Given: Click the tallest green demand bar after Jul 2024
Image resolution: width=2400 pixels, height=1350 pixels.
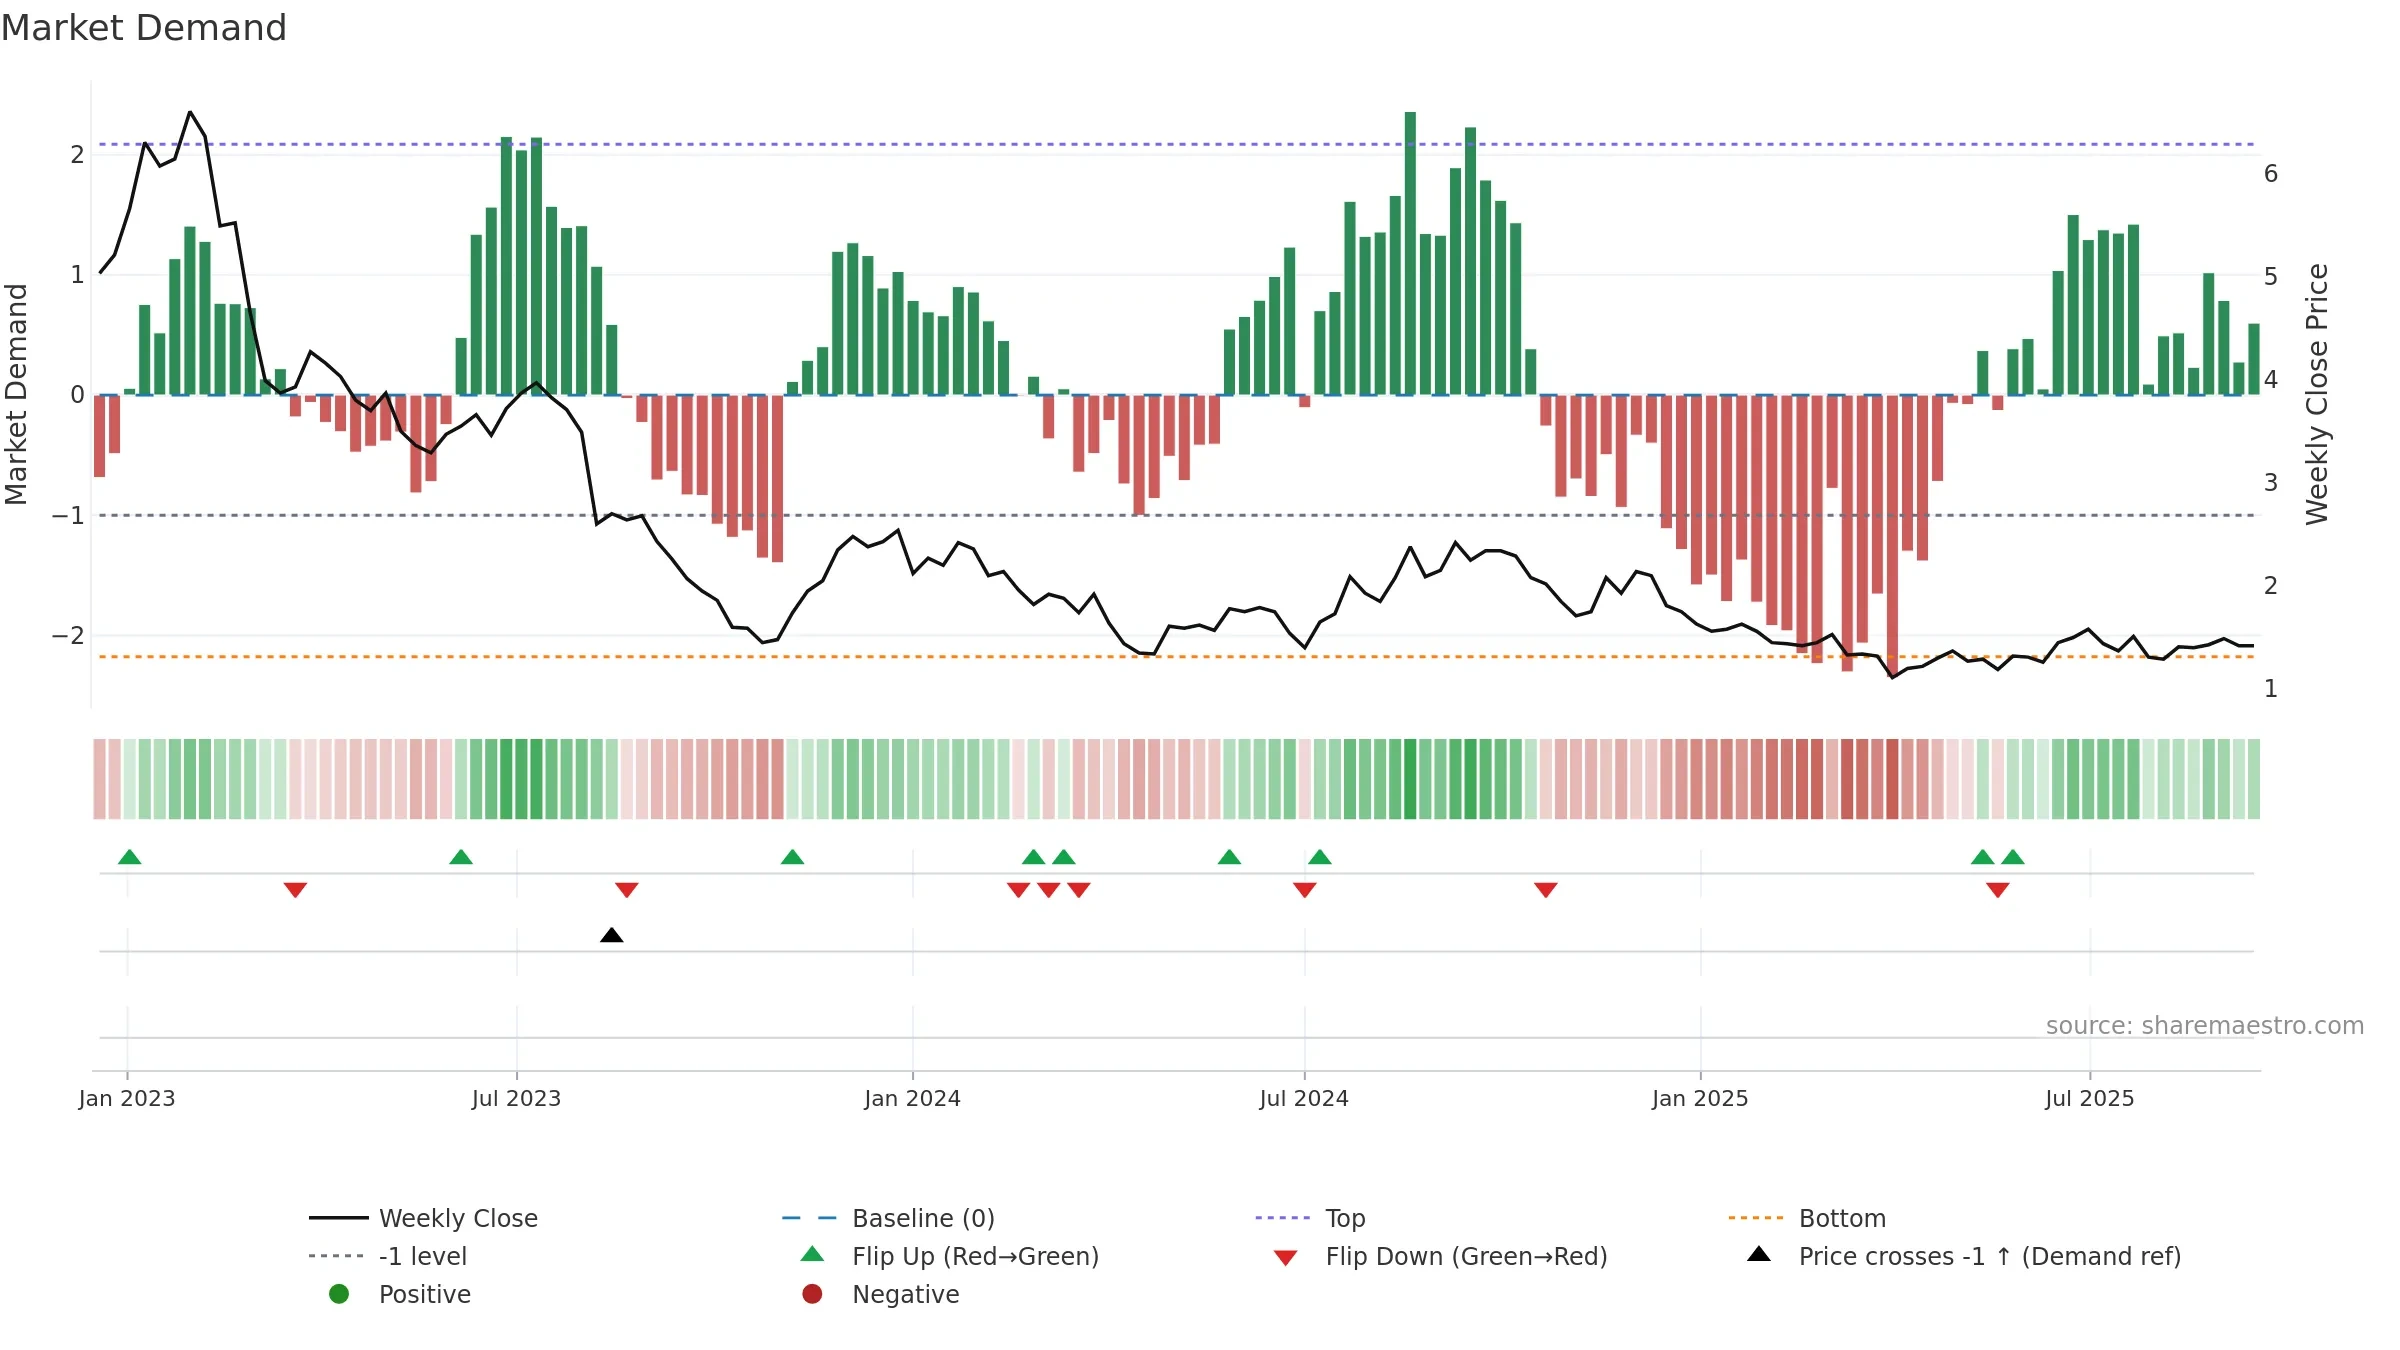Looking at the screenshot, I should coord(1410,253).
